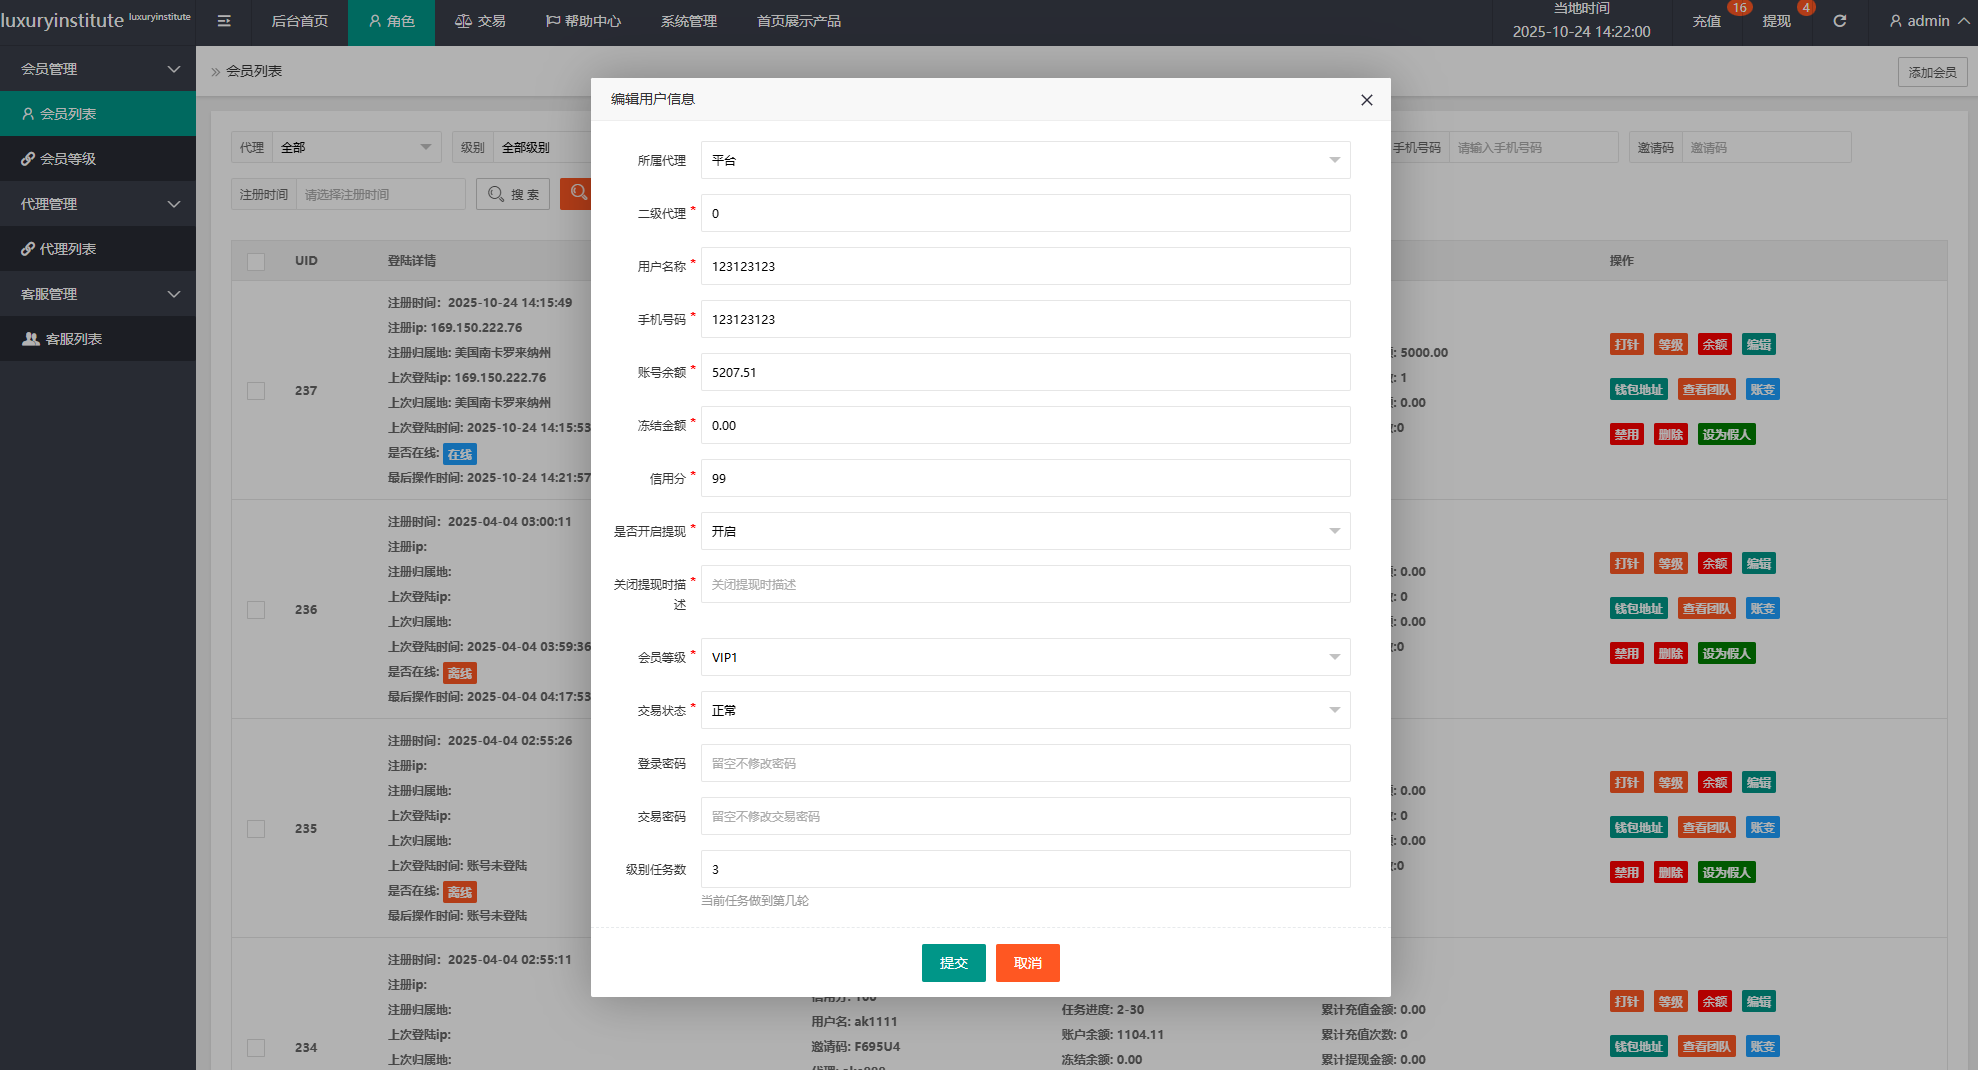Click the 账号余额 input field
This screenshot has width=1978, height=1070.
(x=1025, y=372)
